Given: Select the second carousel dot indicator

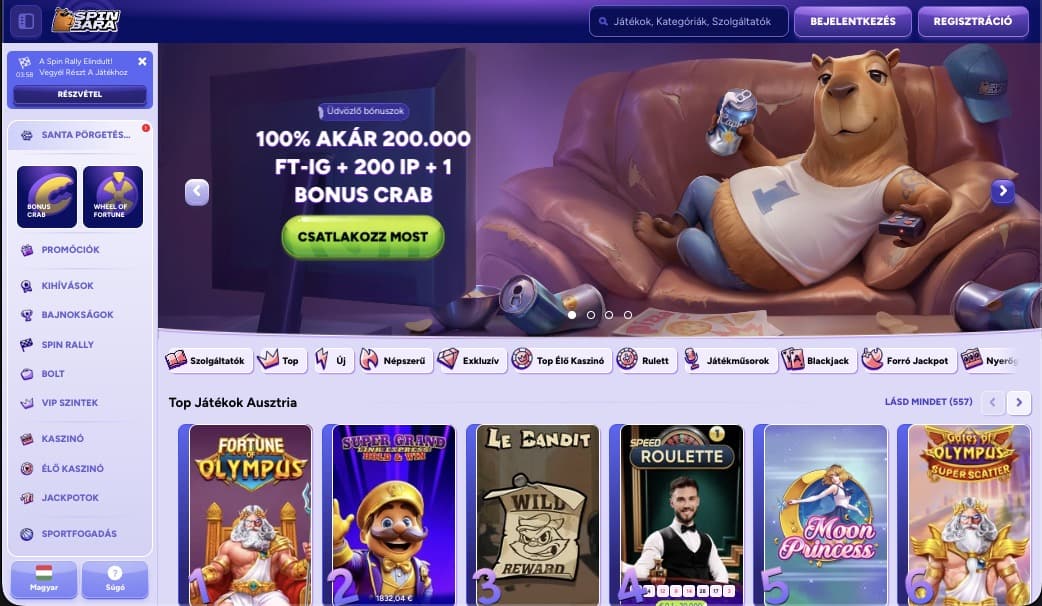Looking at the screenshot, I should pos(591,315).
